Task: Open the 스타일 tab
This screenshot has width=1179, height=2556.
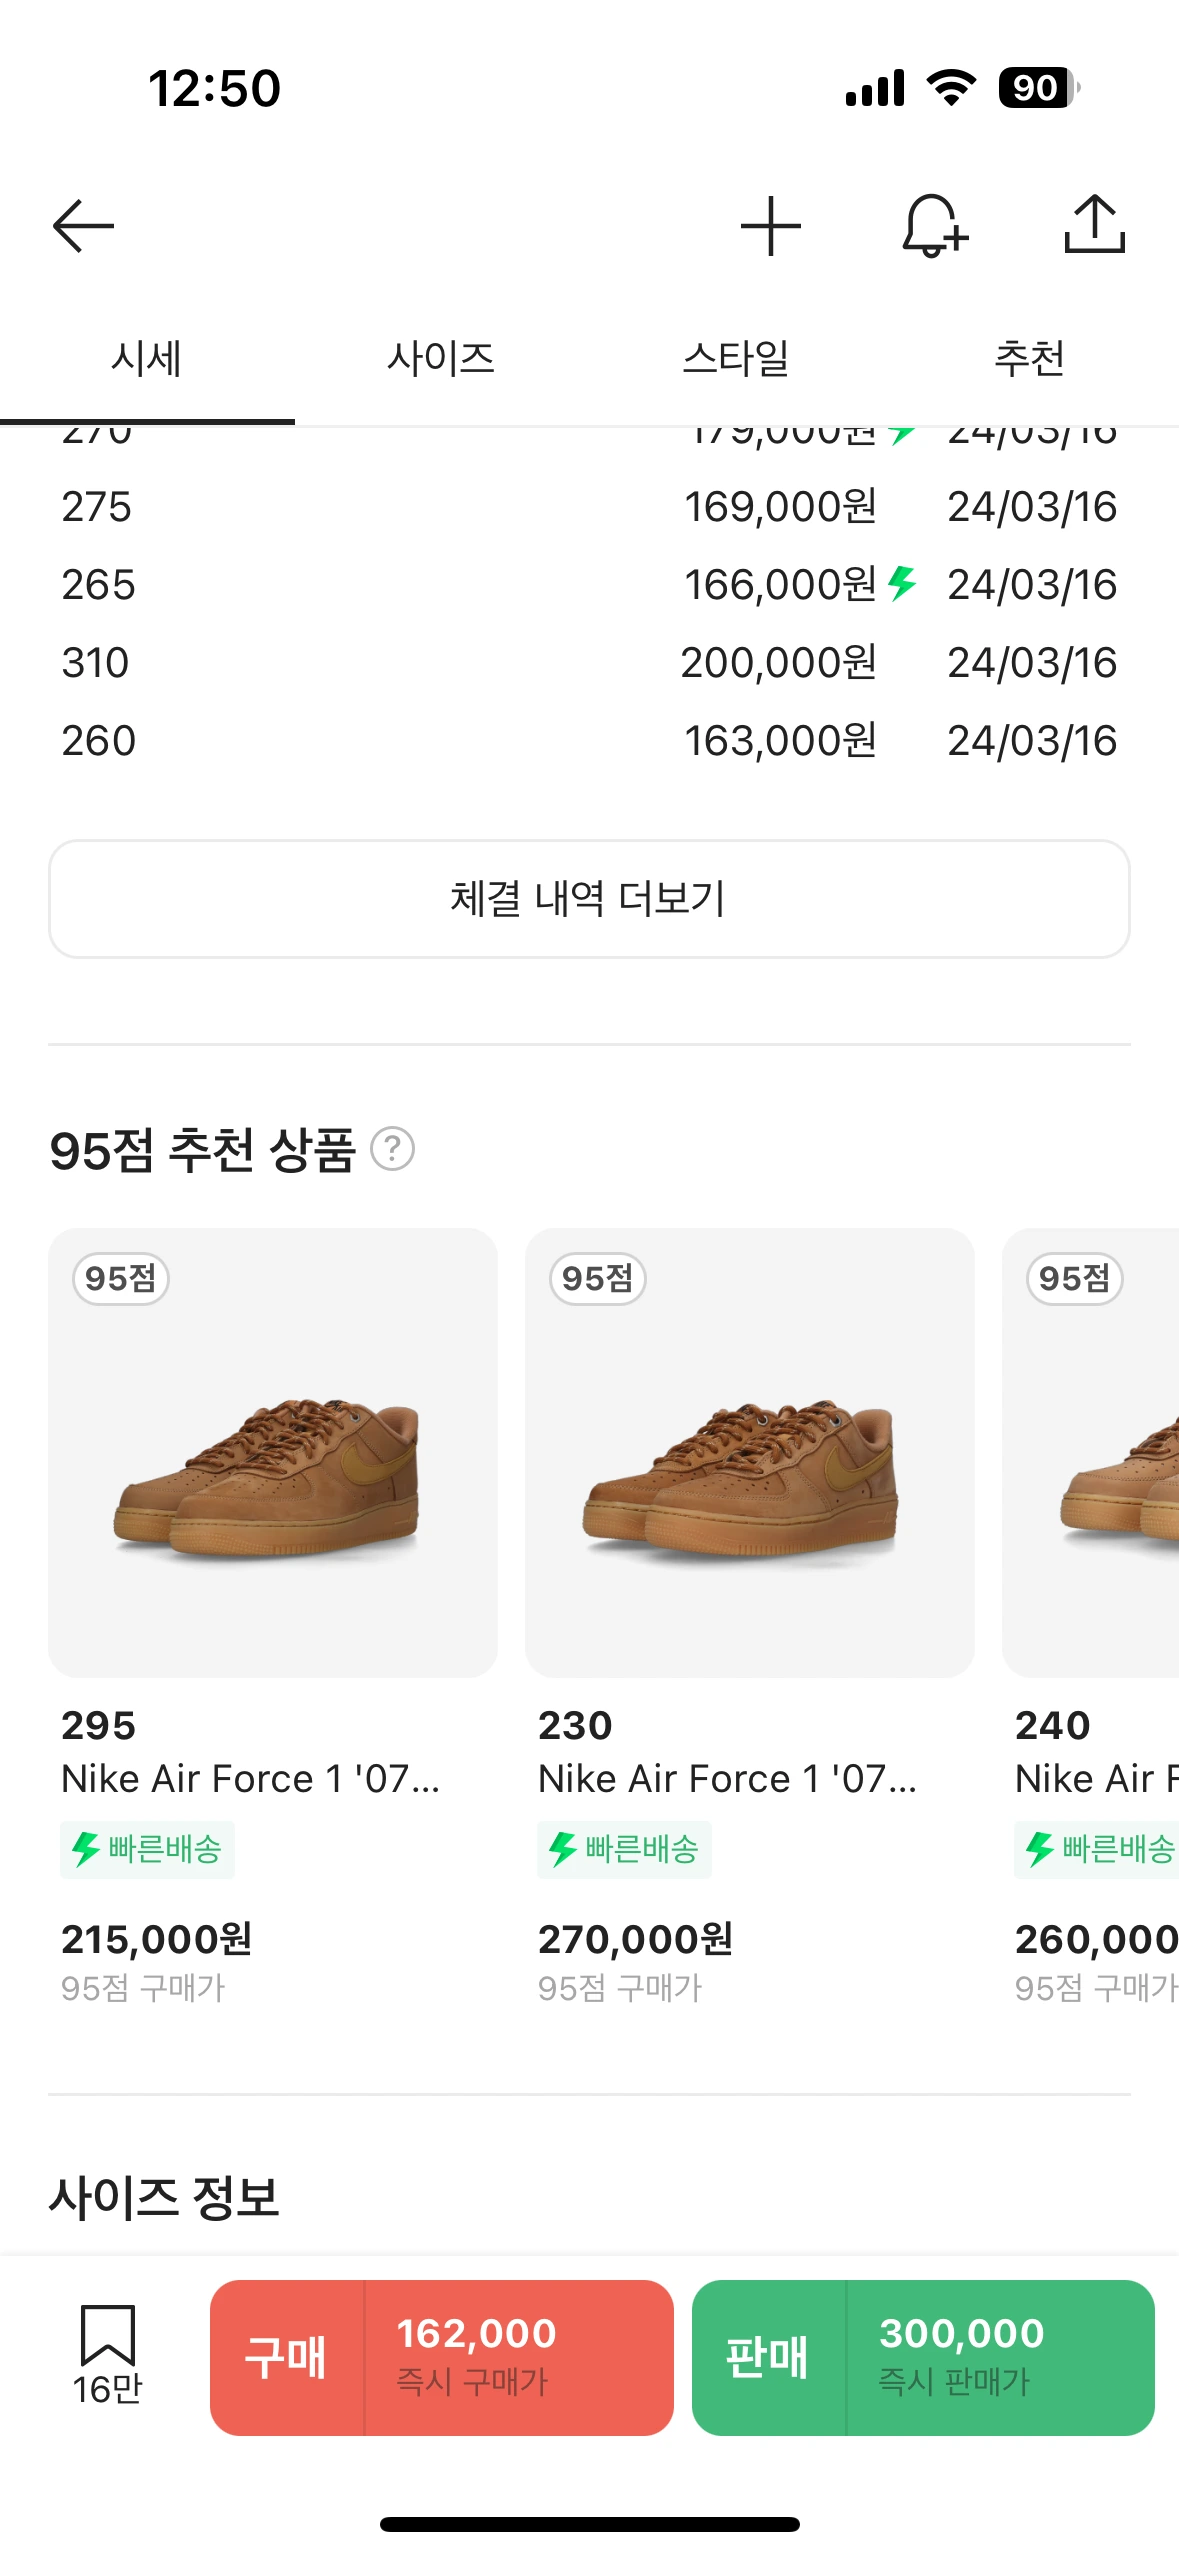Action: 736,359
